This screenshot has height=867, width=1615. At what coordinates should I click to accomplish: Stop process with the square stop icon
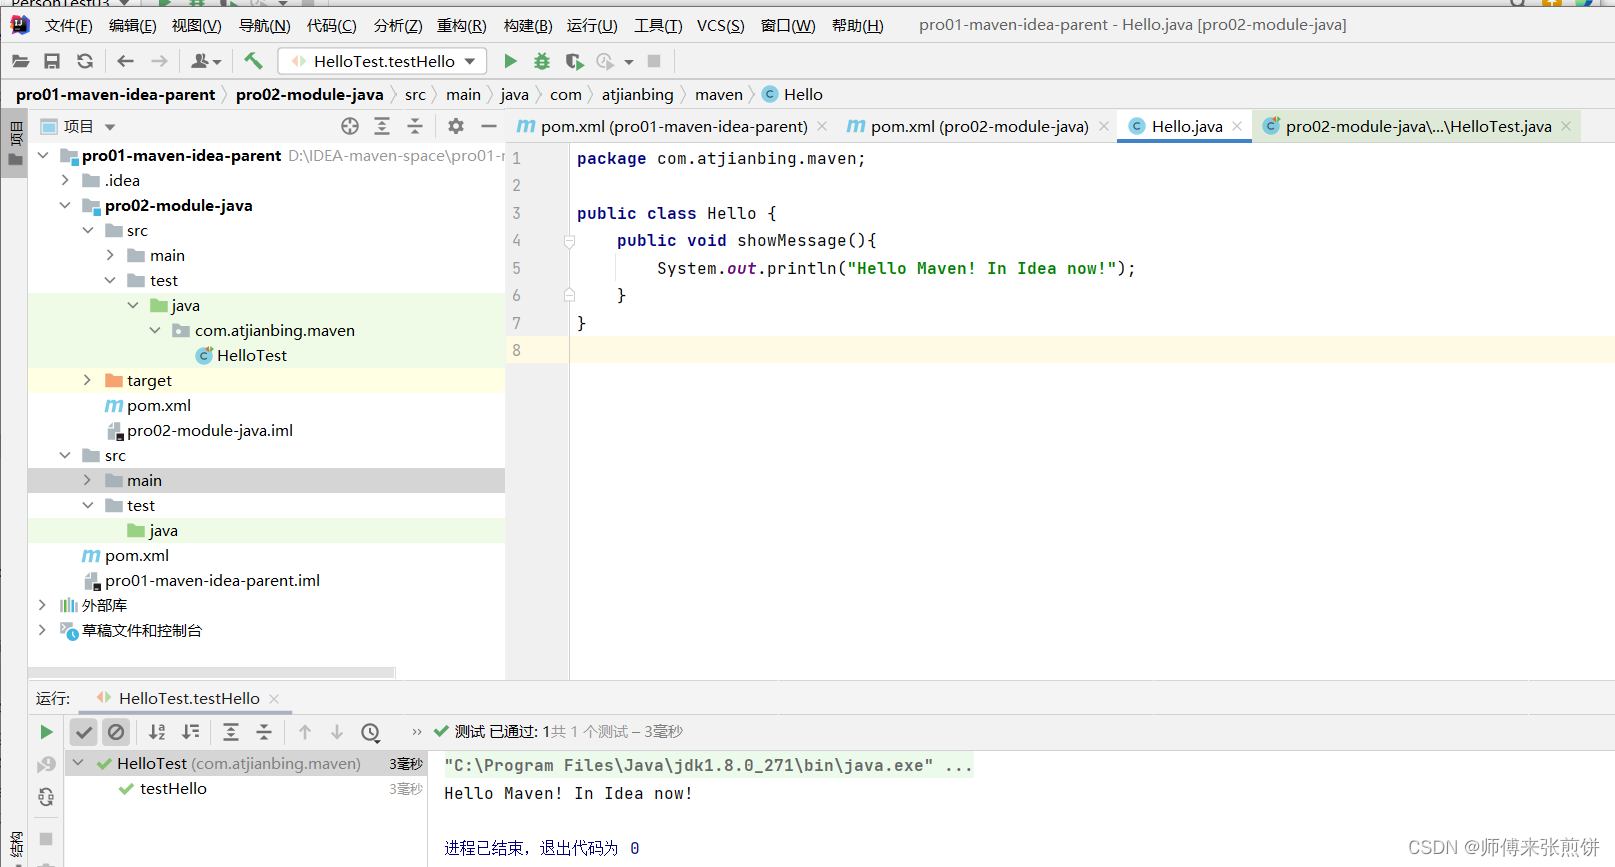click(x=654, y=61)
